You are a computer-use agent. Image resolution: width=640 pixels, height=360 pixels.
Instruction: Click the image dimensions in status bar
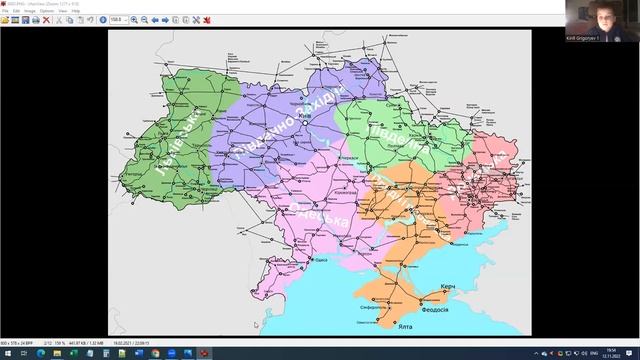pyautogui.click(x=17, y=343)
